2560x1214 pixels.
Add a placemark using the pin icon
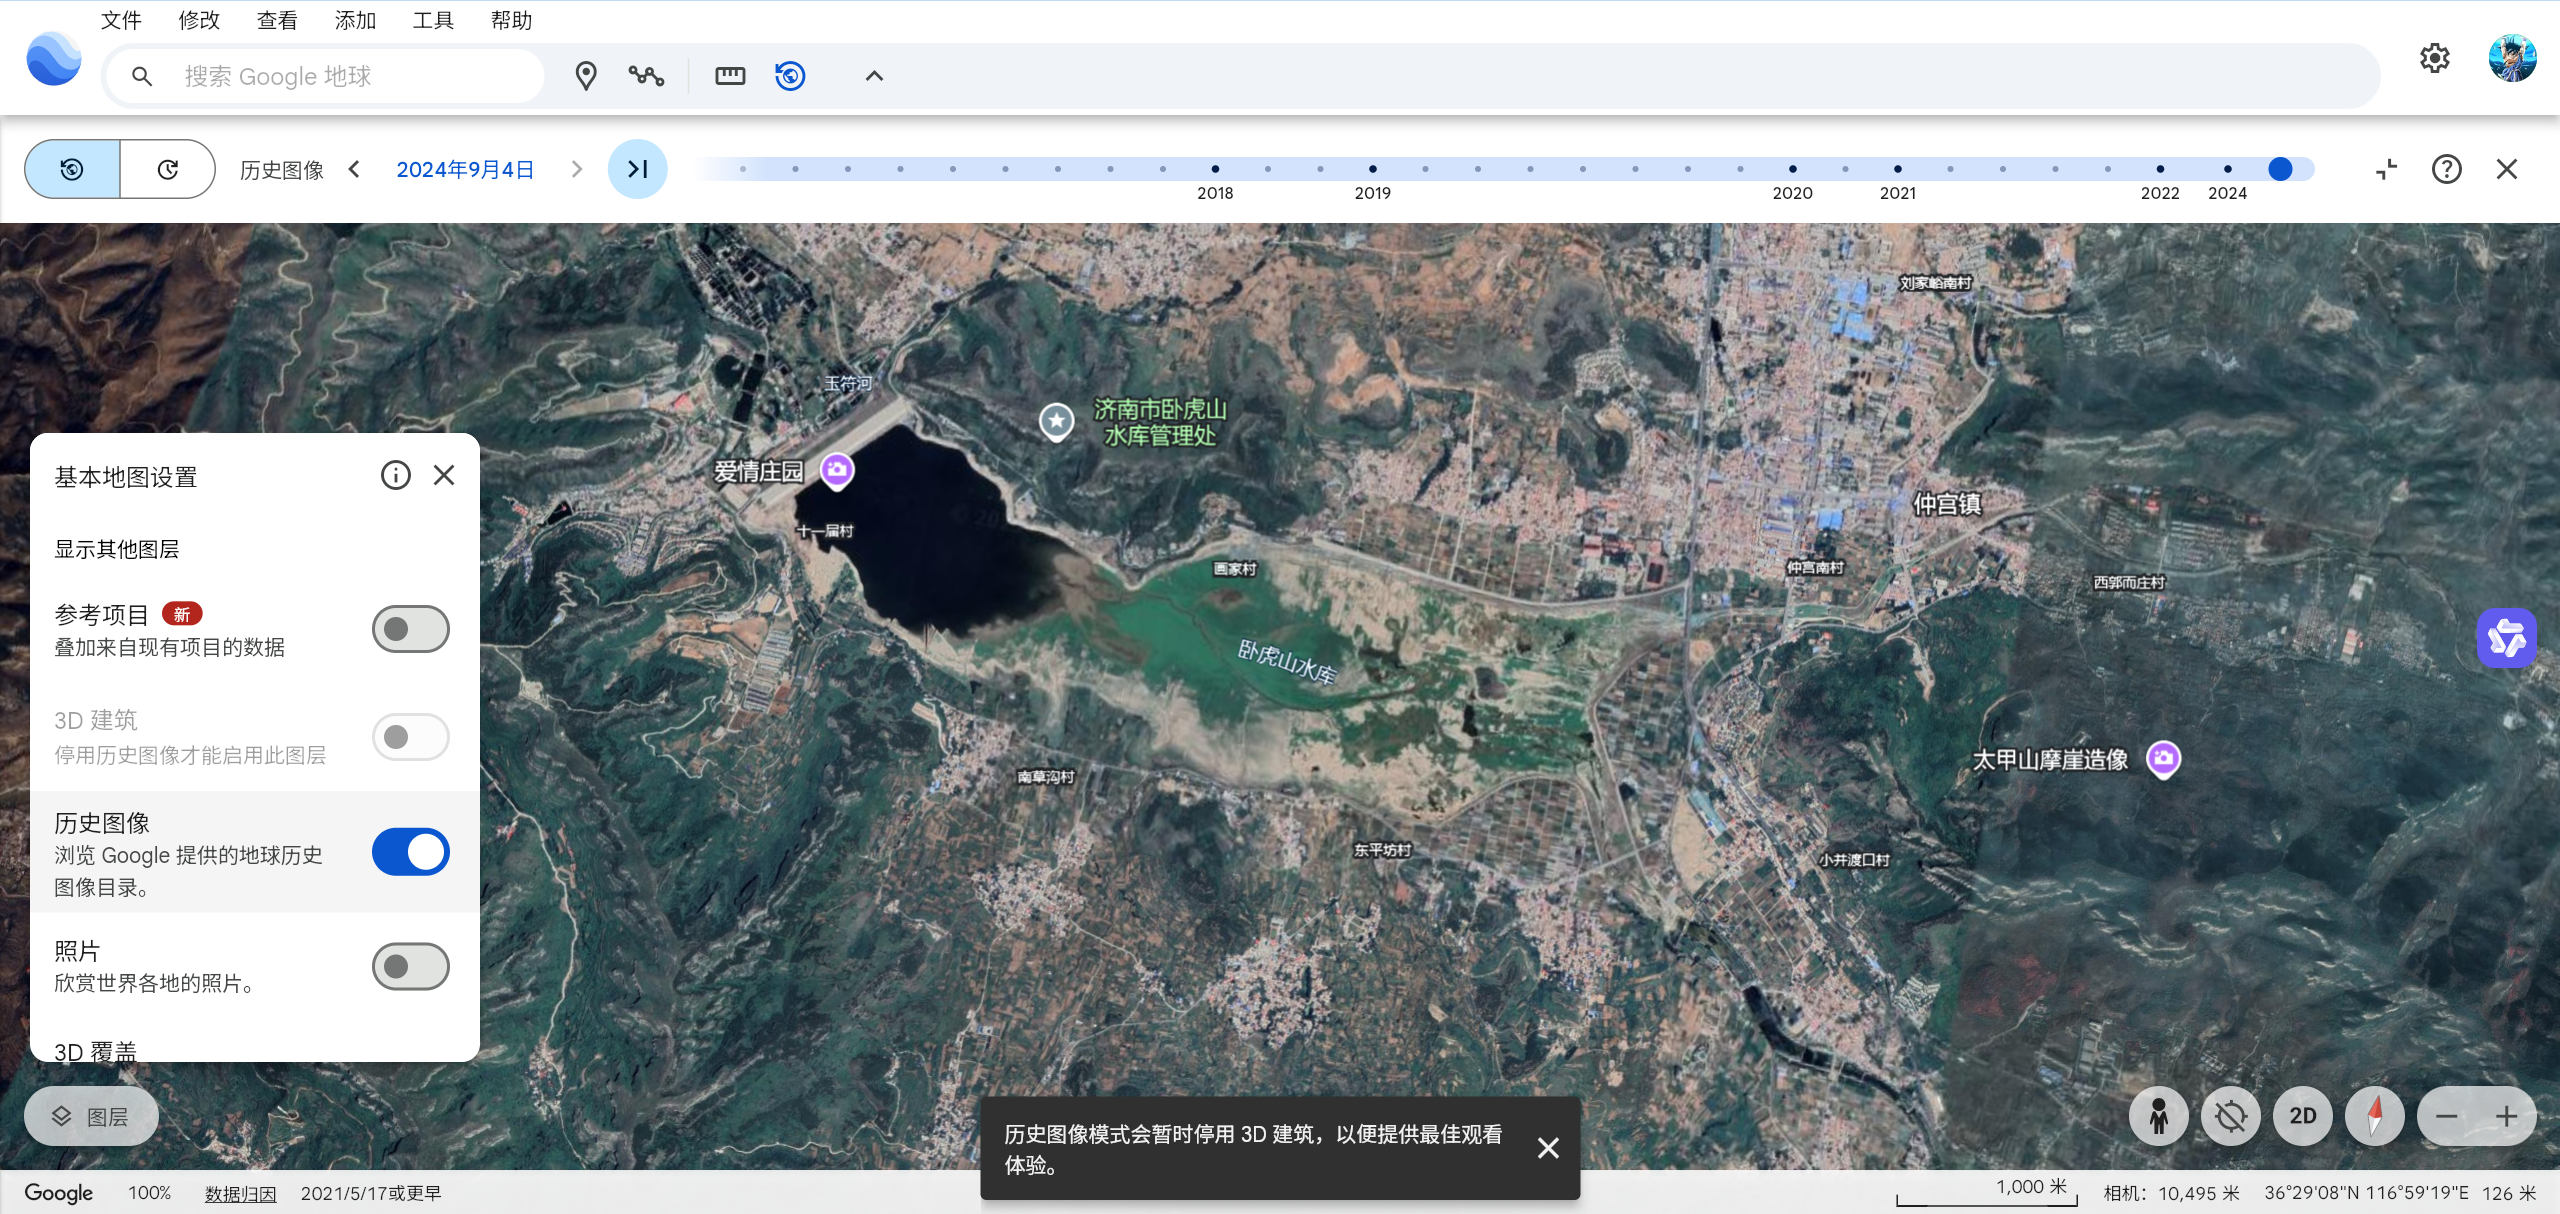pyautogui.click(x=586, y=76)
